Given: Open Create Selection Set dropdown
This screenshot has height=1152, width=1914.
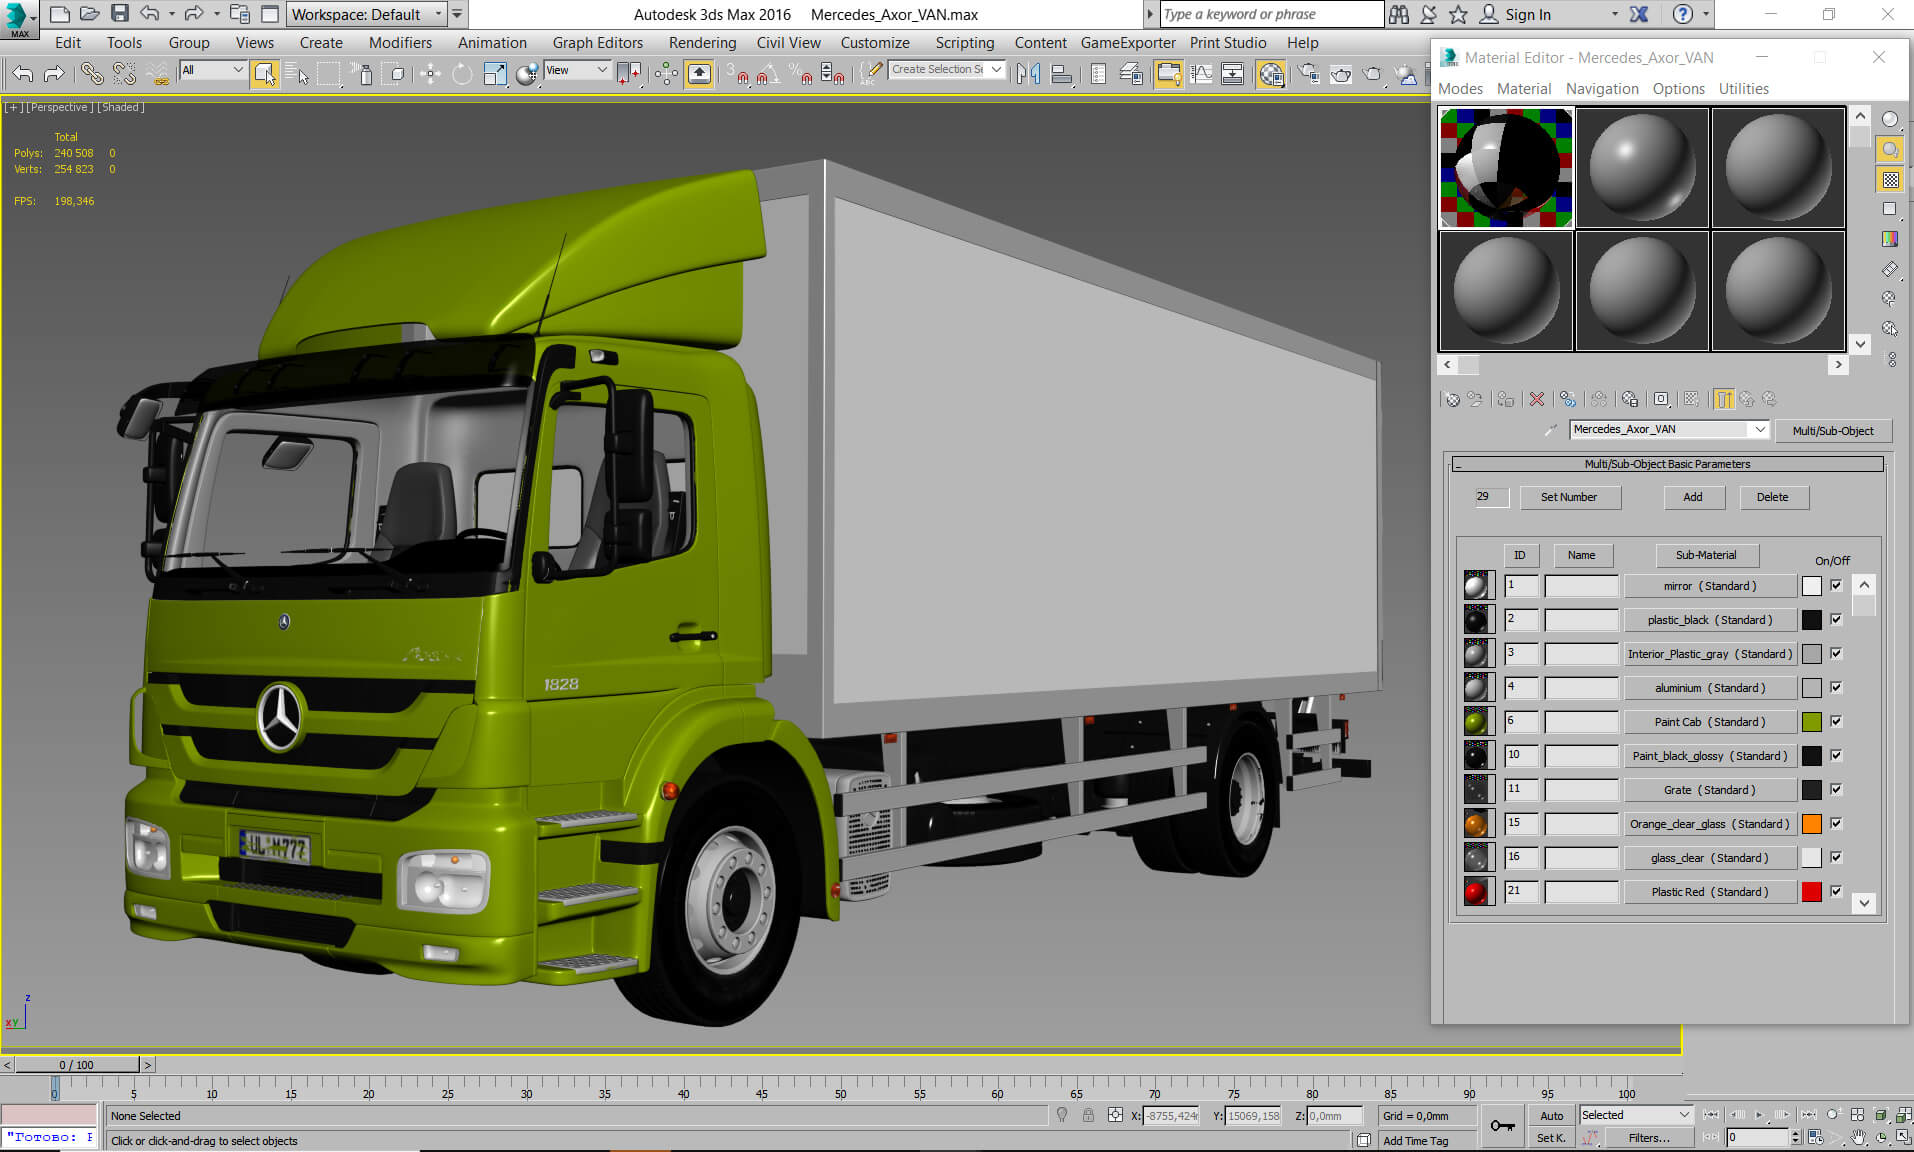Looking at the screenshot, I should [946, 70].
